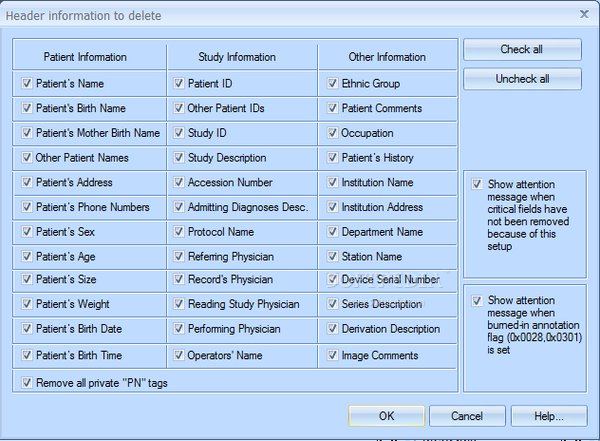The width and height of the screenshot is (600, 441).
Task: Open Help for this dialog
Action: (548, 416)
